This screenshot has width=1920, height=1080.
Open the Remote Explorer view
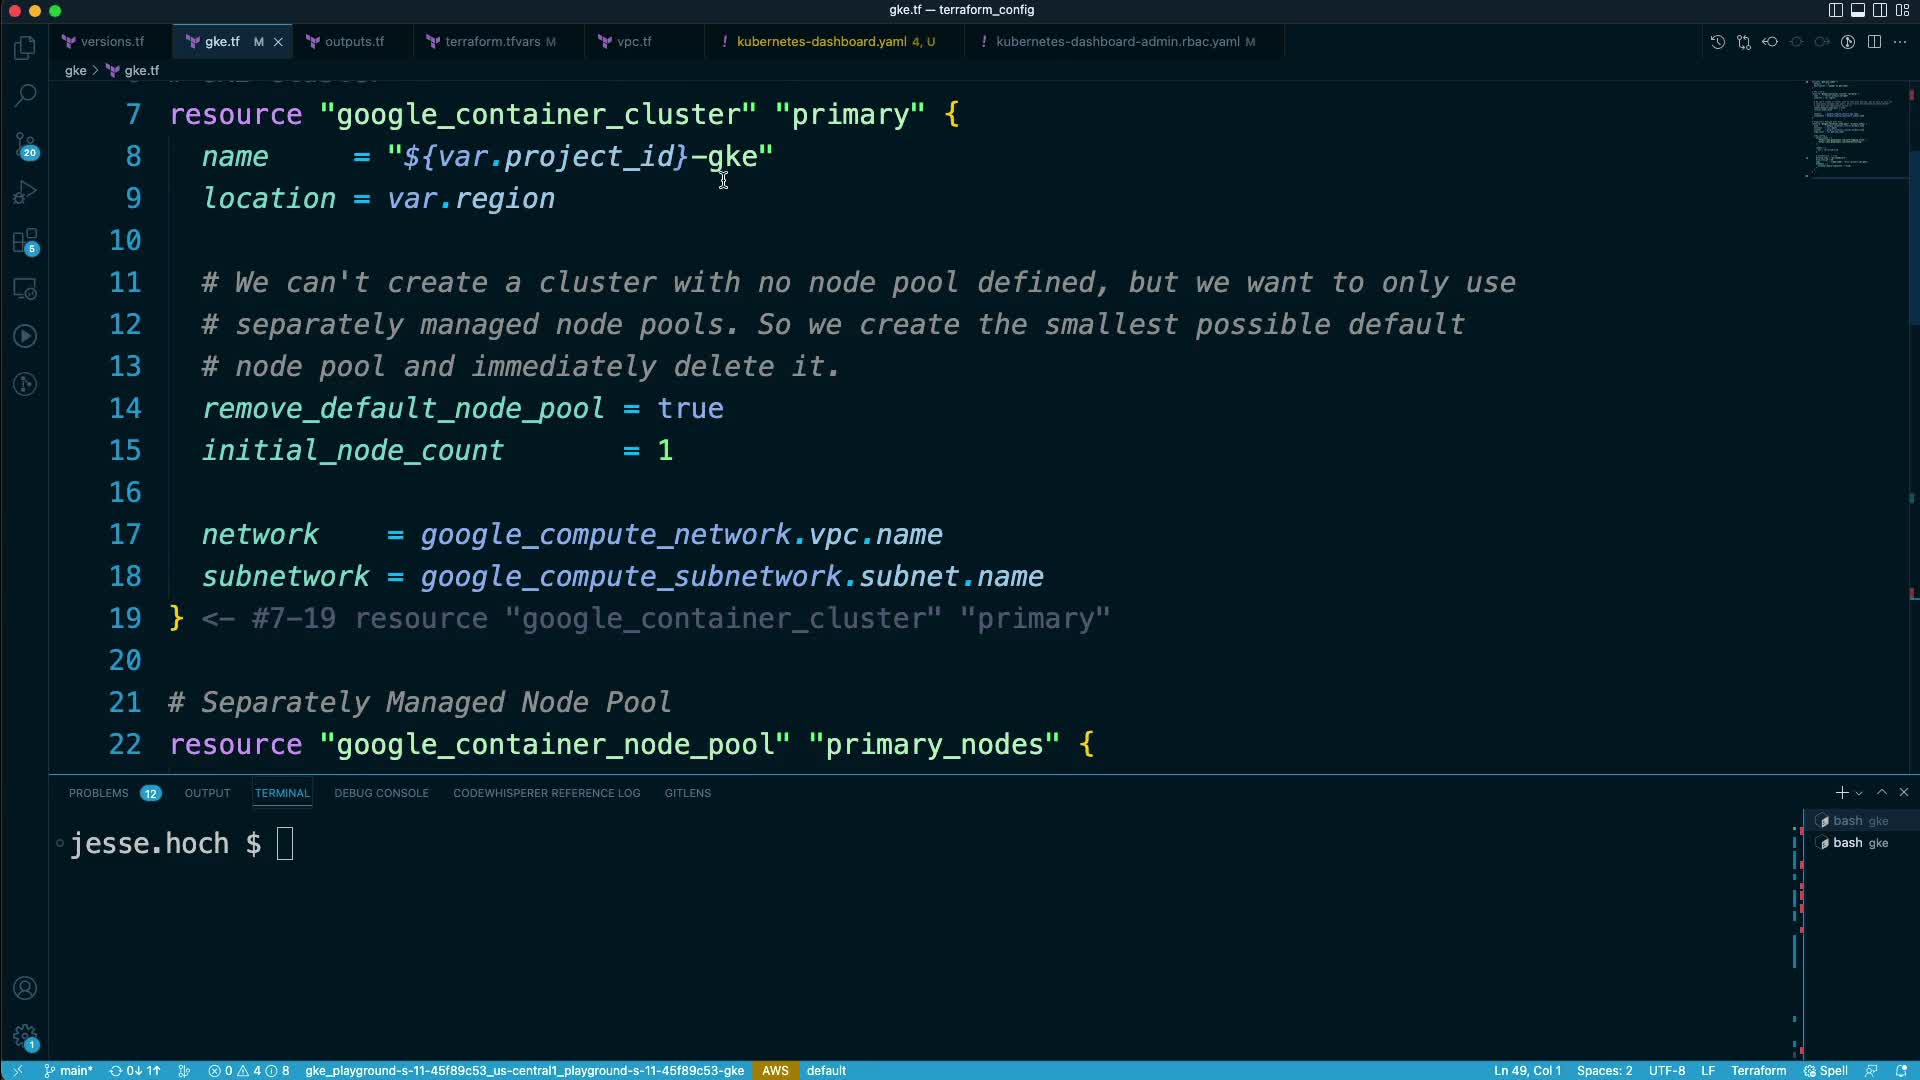pos(25,289)
